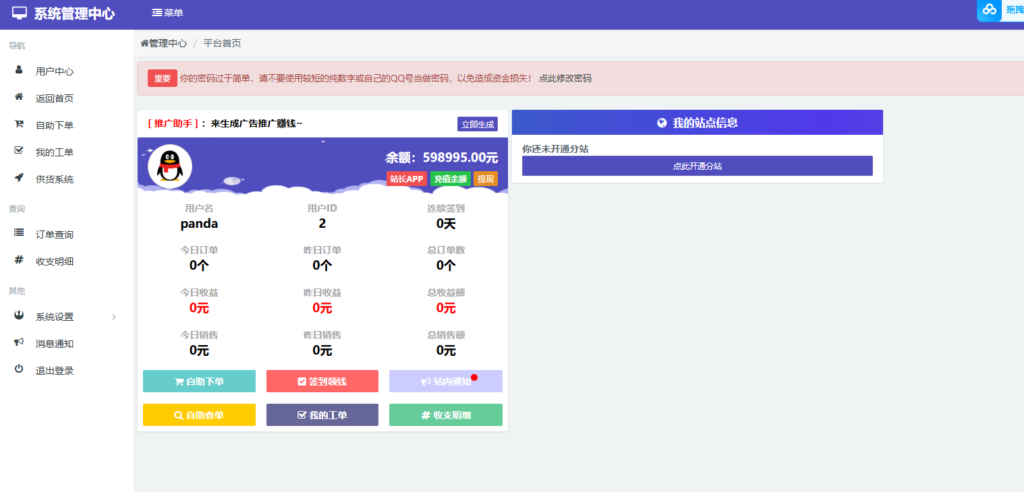
Task: Click the 用户ID label
Action: (322, 208)
